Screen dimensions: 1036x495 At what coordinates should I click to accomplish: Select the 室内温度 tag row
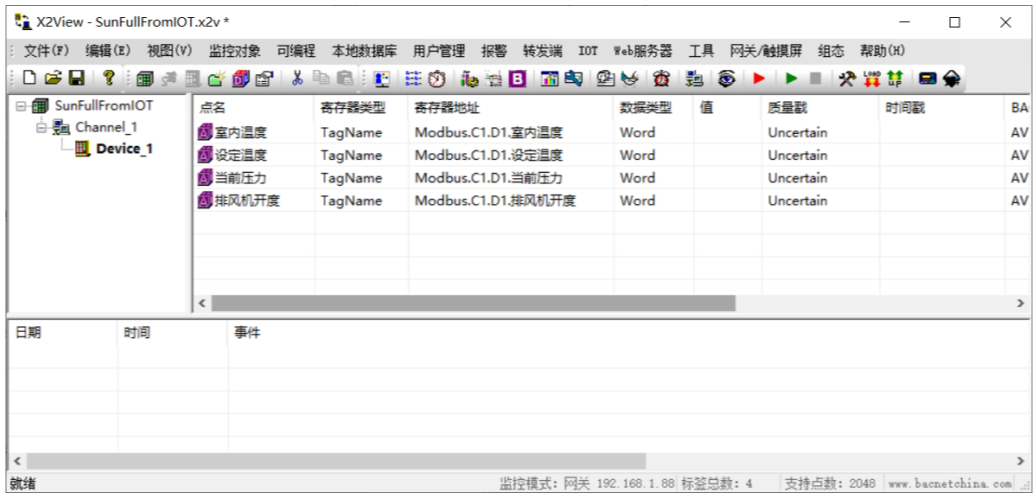610,132
